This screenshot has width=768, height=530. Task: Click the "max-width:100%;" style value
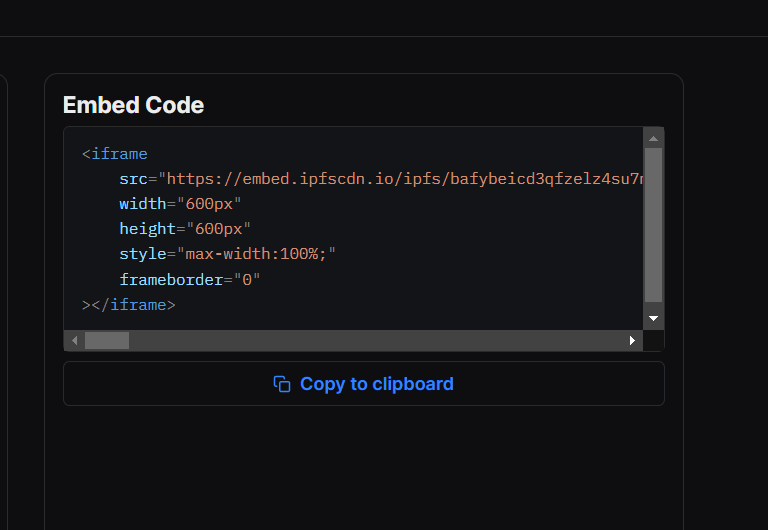pyautogui.click(x=255, y=254)
